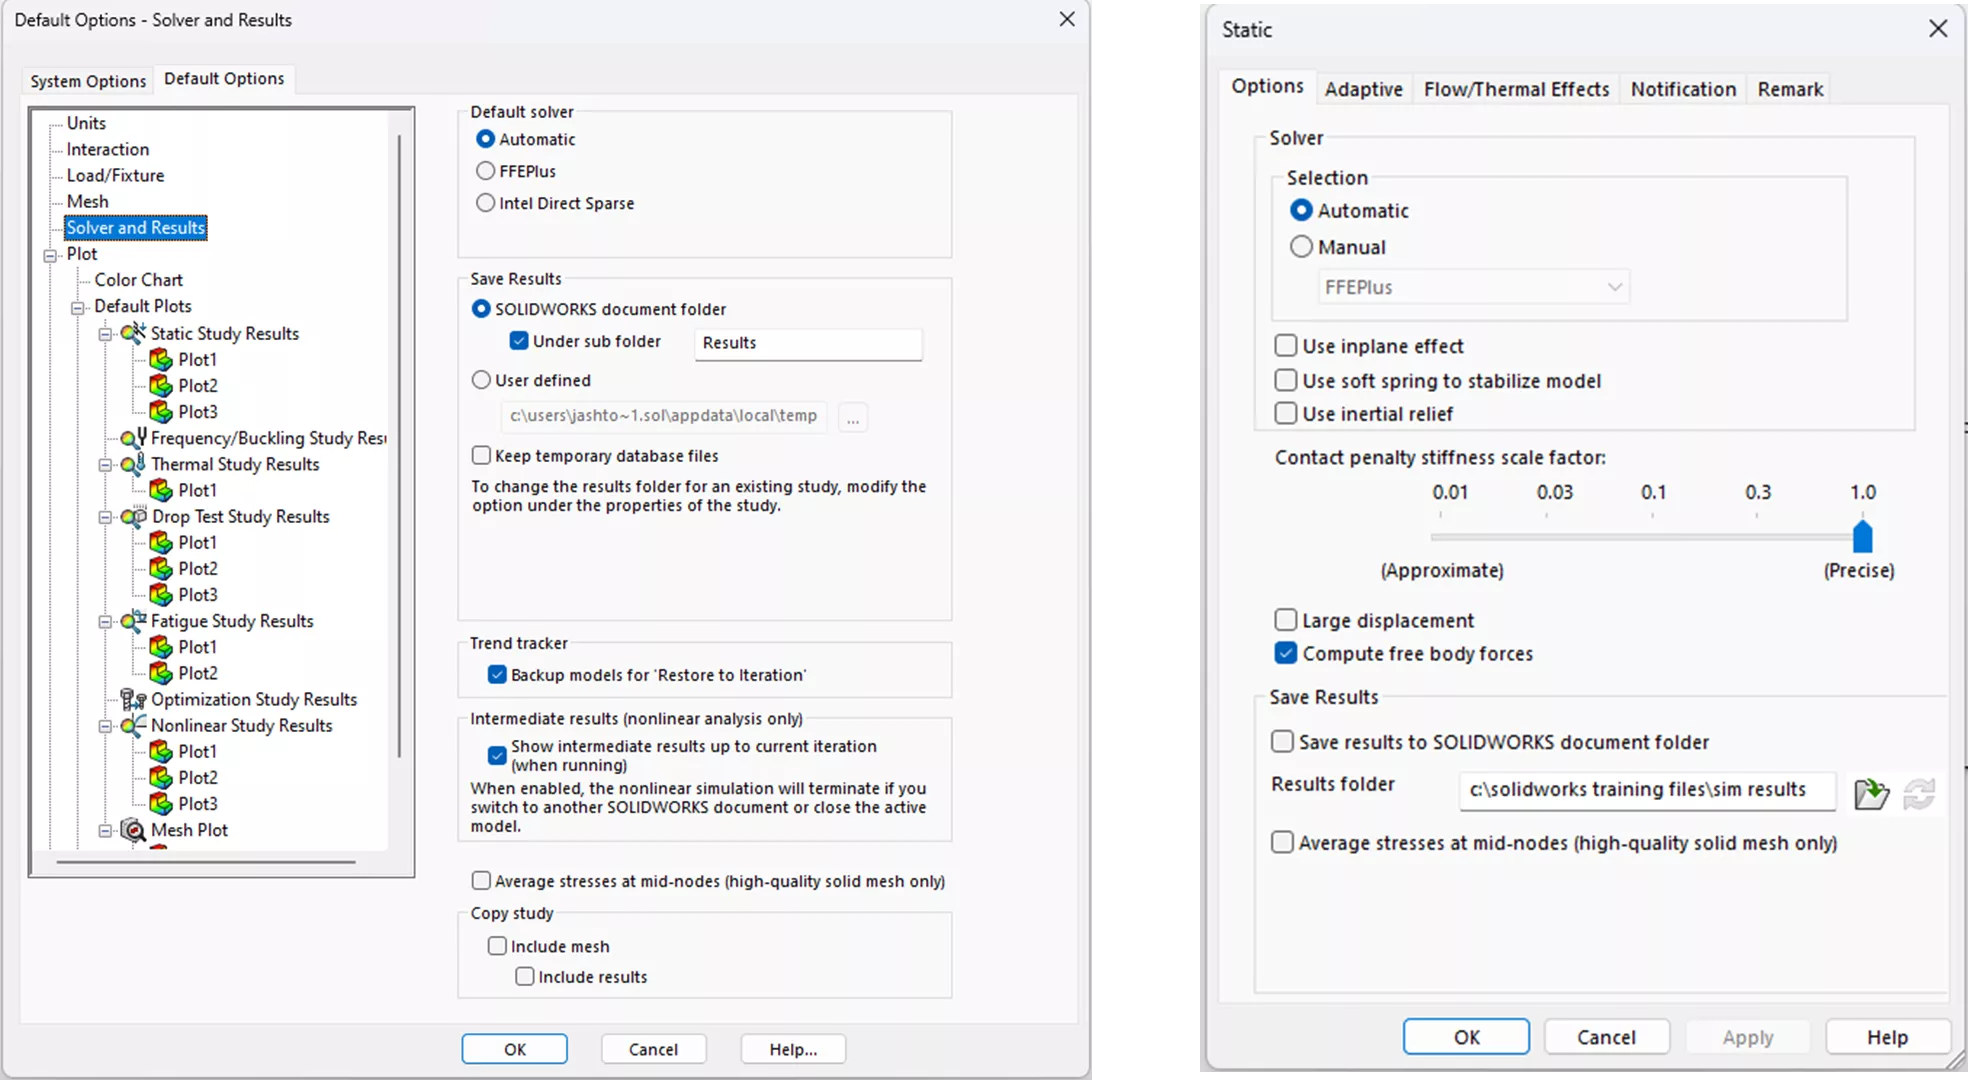Click the Mesh Plot magnifier icon
This screenshot has width=1968, height=1080.
133,830
